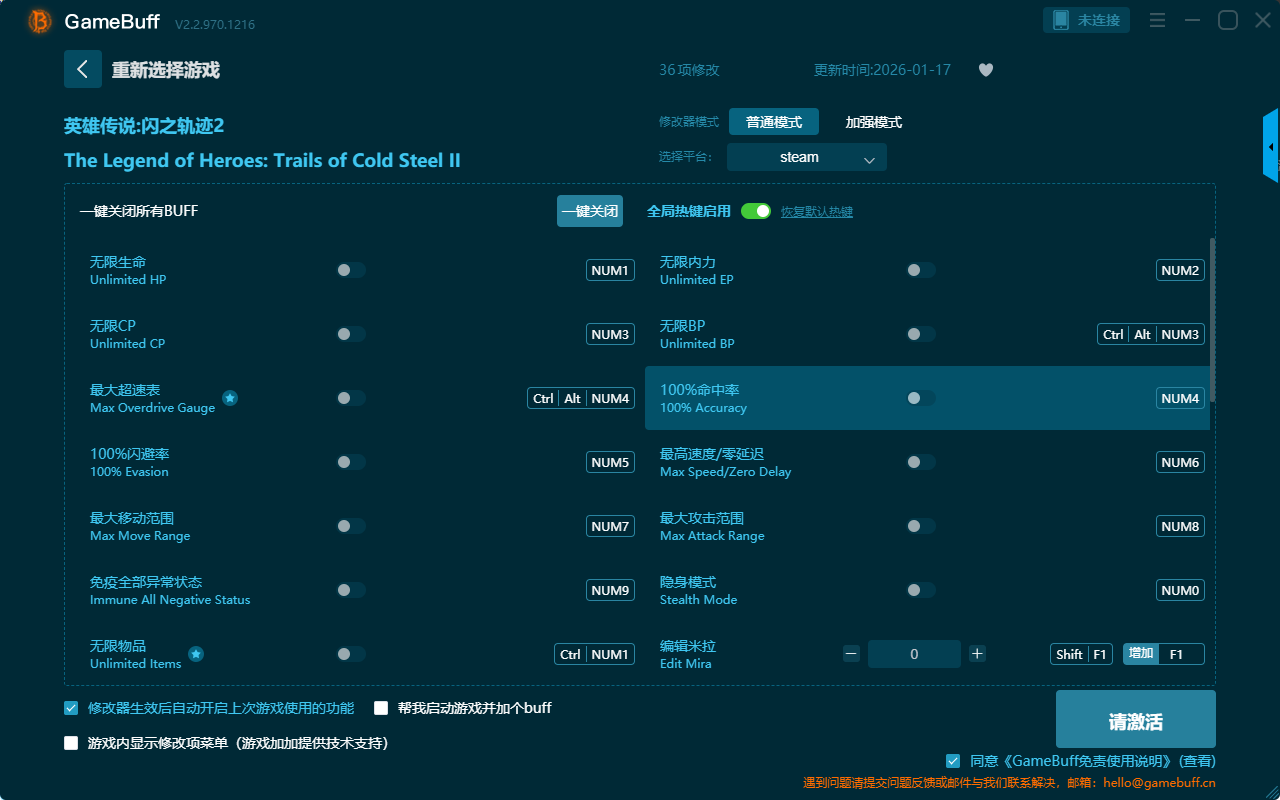
Task: Open the steam platform dropdown
Action: click(806, 157)
